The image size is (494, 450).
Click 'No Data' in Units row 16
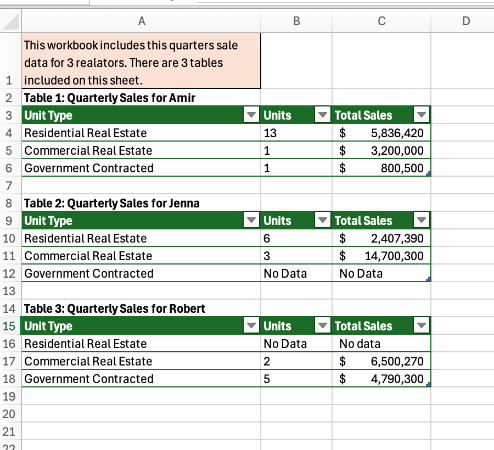[x=296, y=343]
